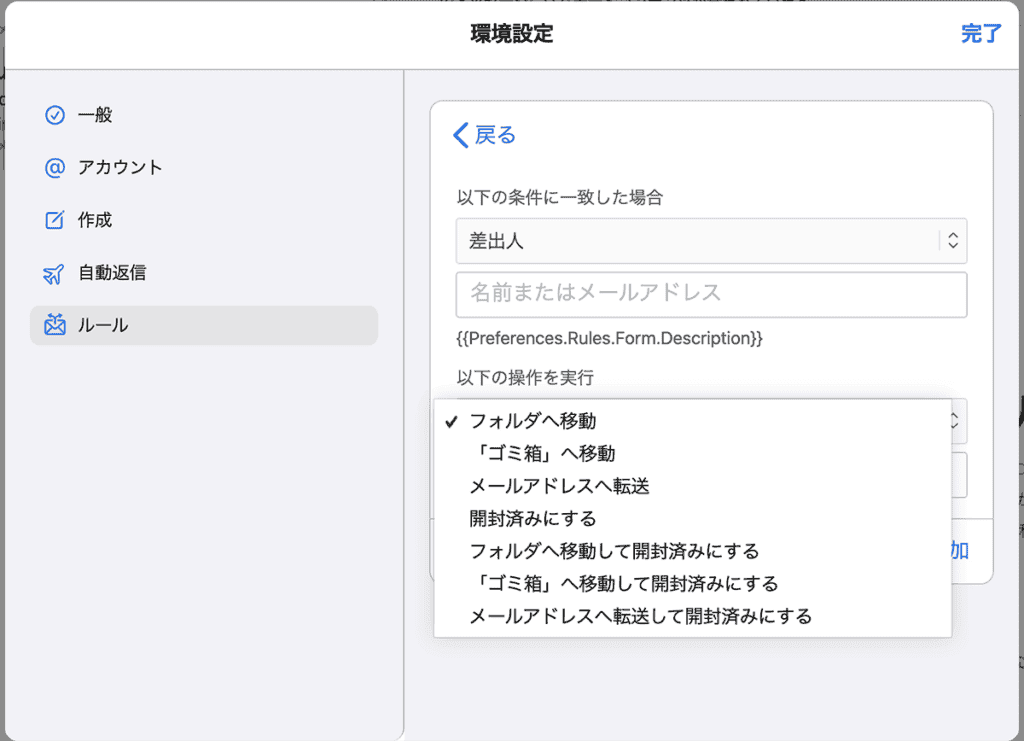This screenshot has width=1024, height=741.
Task: Click the Compose (作成) pencil icon
Action: (x=55, y=220)
